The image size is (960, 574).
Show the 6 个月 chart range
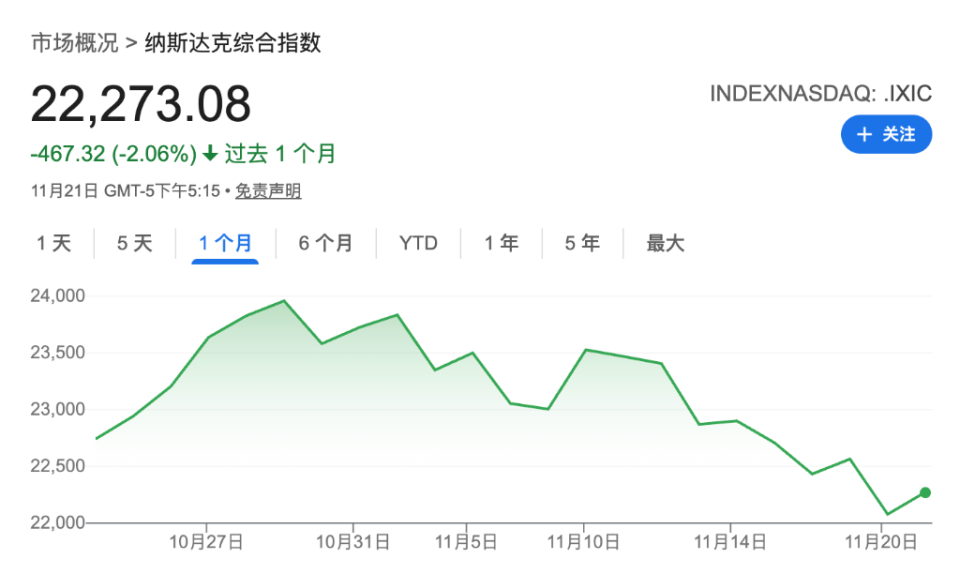click(326, 243)
